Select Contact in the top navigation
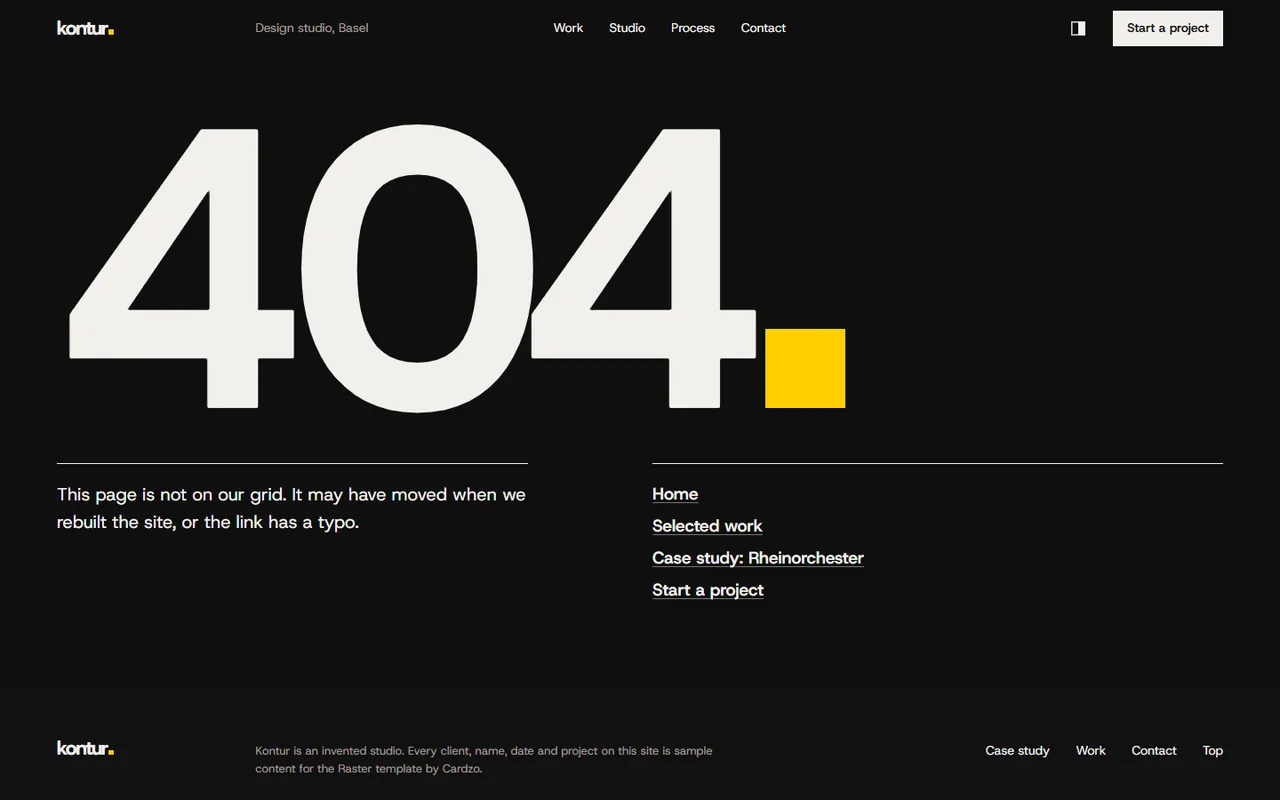Screen dimensions: 1280x800 click(763, 28)
